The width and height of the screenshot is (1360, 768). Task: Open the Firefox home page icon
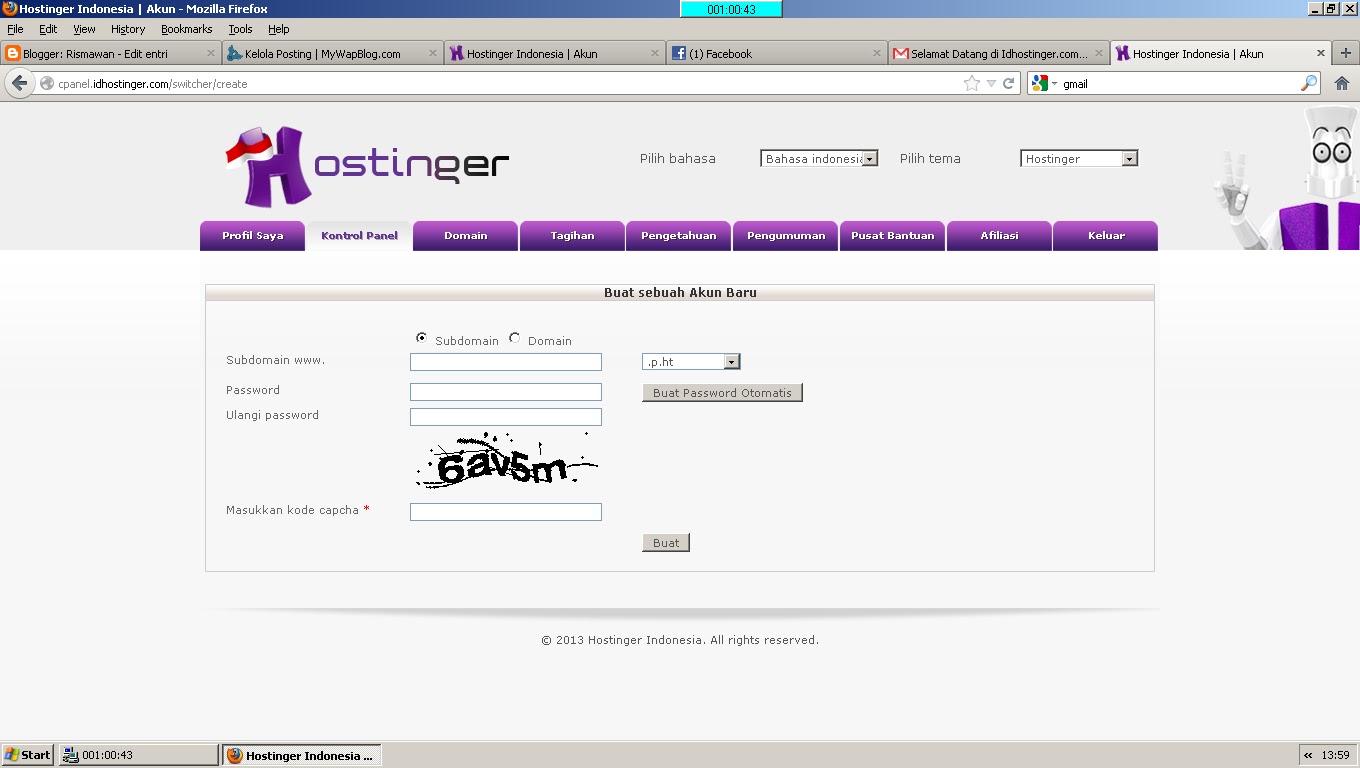coord(1342,84)
